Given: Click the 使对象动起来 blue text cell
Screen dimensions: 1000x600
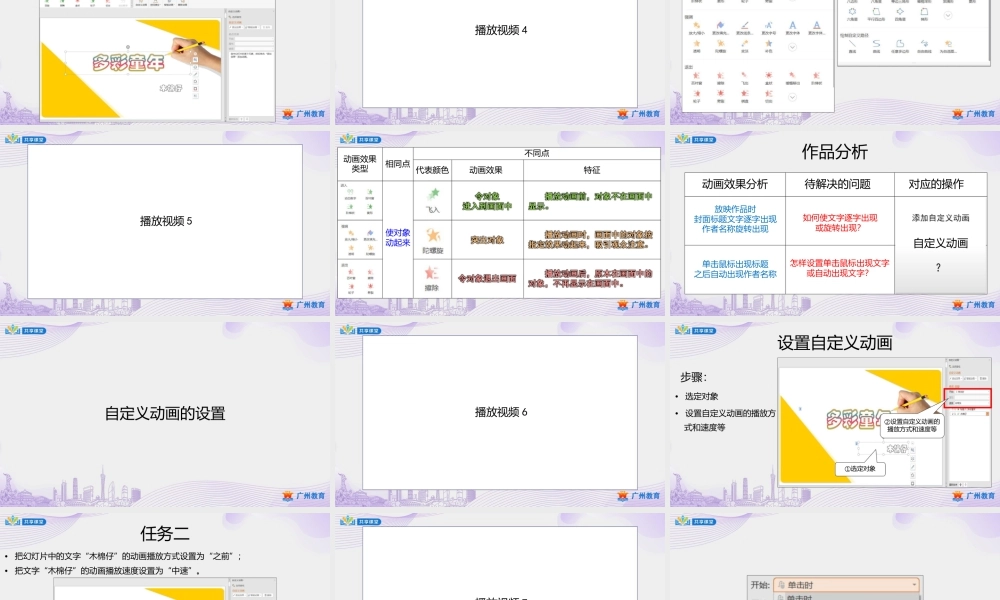Looking at the screenshot, I should (x=398, y=238).
